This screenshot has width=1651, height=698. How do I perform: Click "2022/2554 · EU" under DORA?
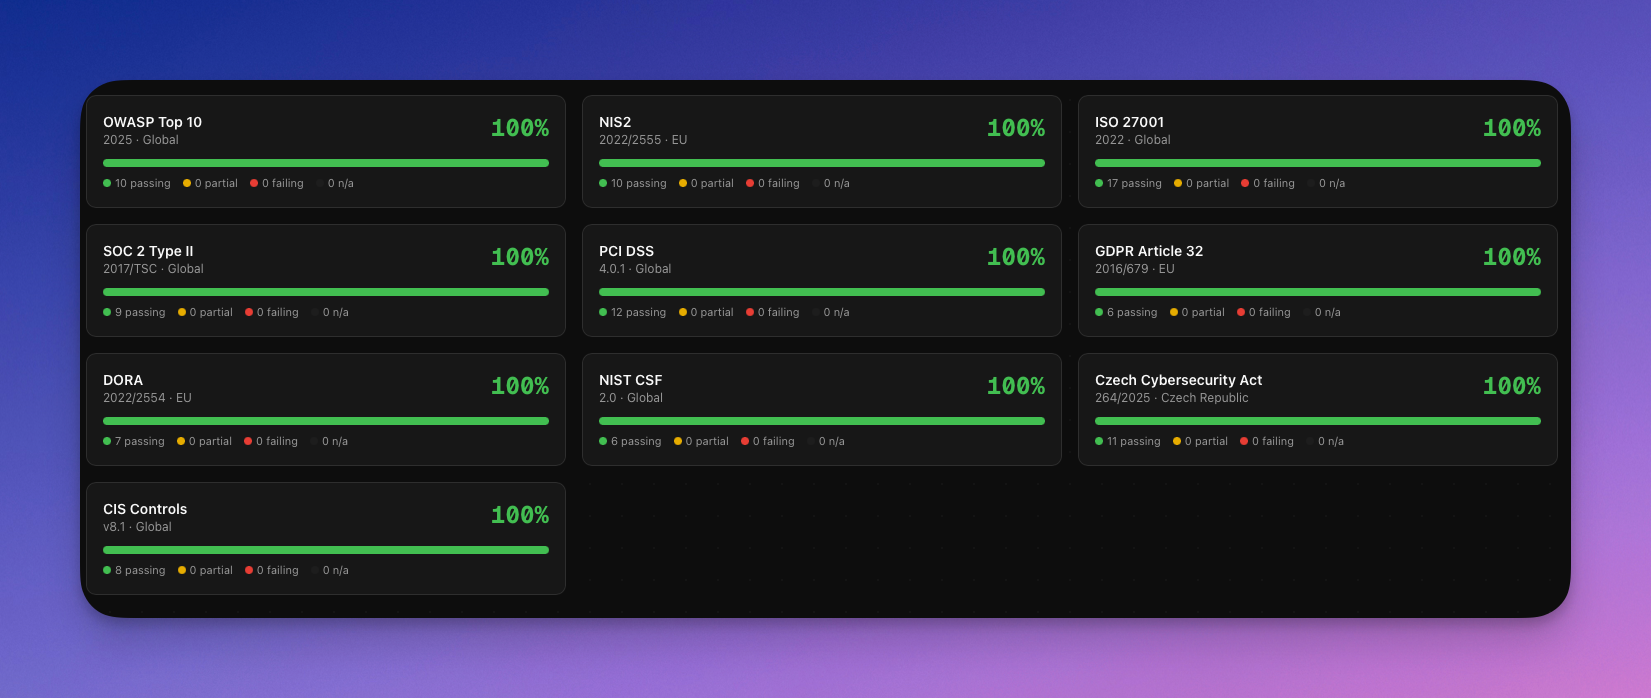[x=147, y=398]
